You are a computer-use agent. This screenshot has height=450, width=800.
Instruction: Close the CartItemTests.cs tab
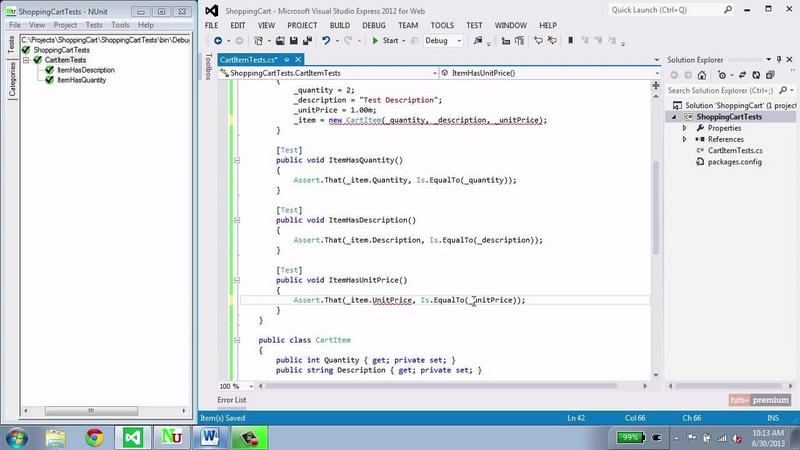(x=298, y=60)
